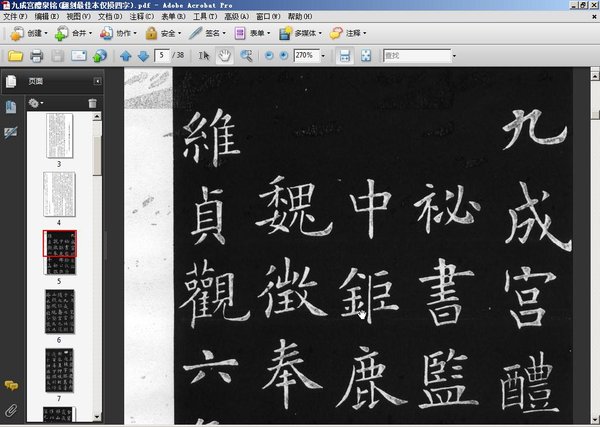Click the Forms (表单) toolbar icon
The image size is (600, 427).
(x=240, y=34)
